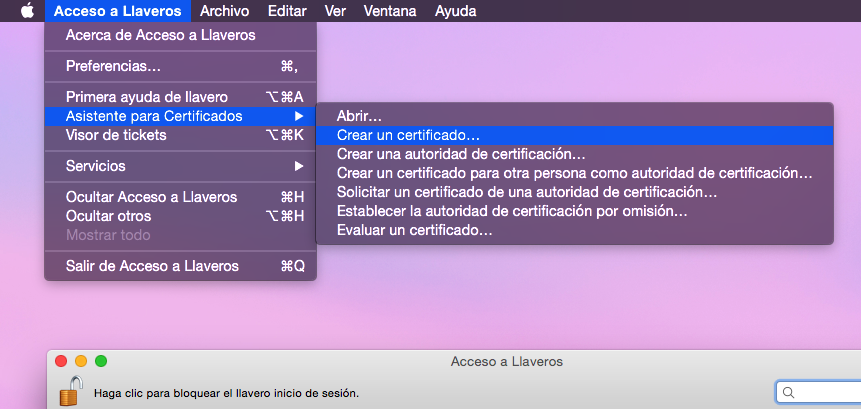Open the Ver menu
Image resolution: width=861 pixels, height=409 pixels.
[336, 11]
